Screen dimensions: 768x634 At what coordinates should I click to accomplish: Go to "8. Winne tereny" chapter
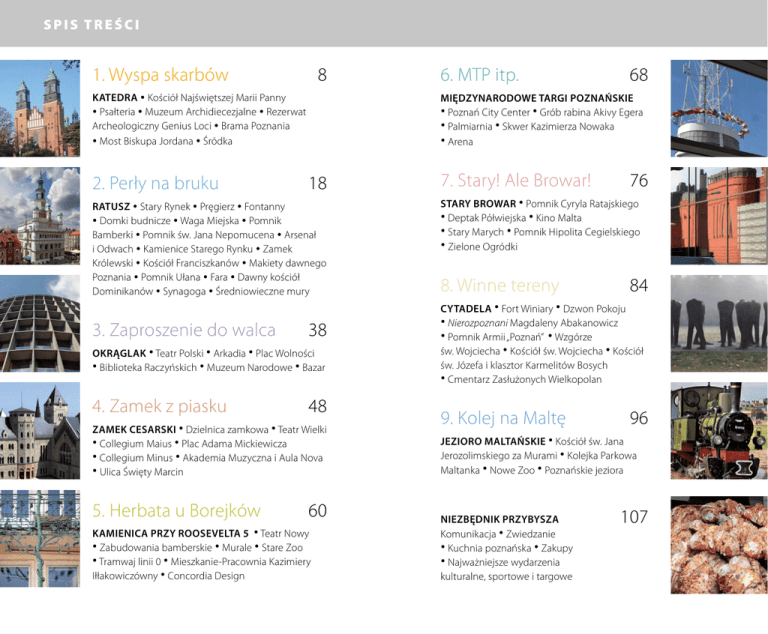[x=499, y=285]
